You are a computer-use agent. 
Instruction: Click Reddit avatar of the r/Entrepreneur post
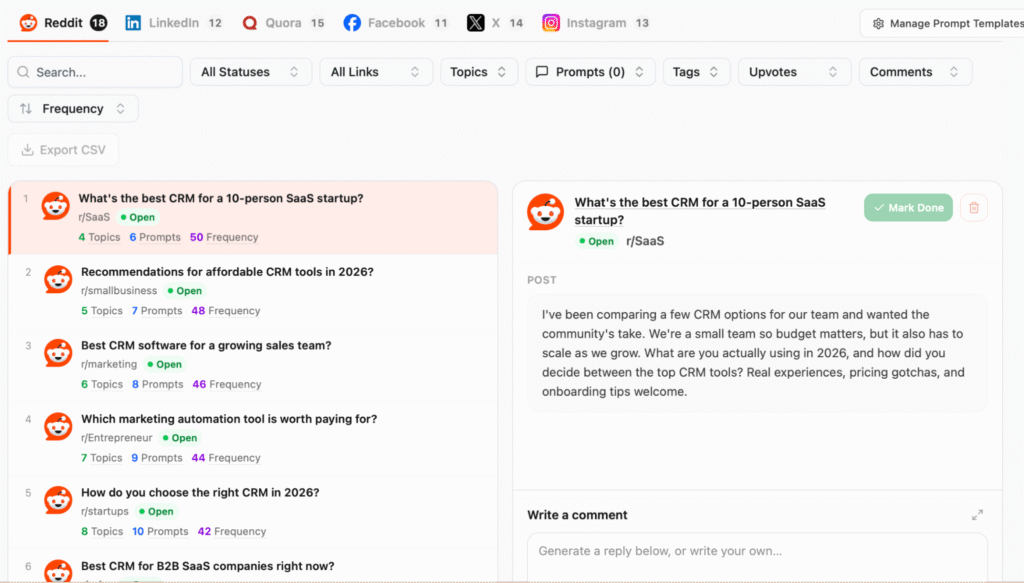(58, 426)
